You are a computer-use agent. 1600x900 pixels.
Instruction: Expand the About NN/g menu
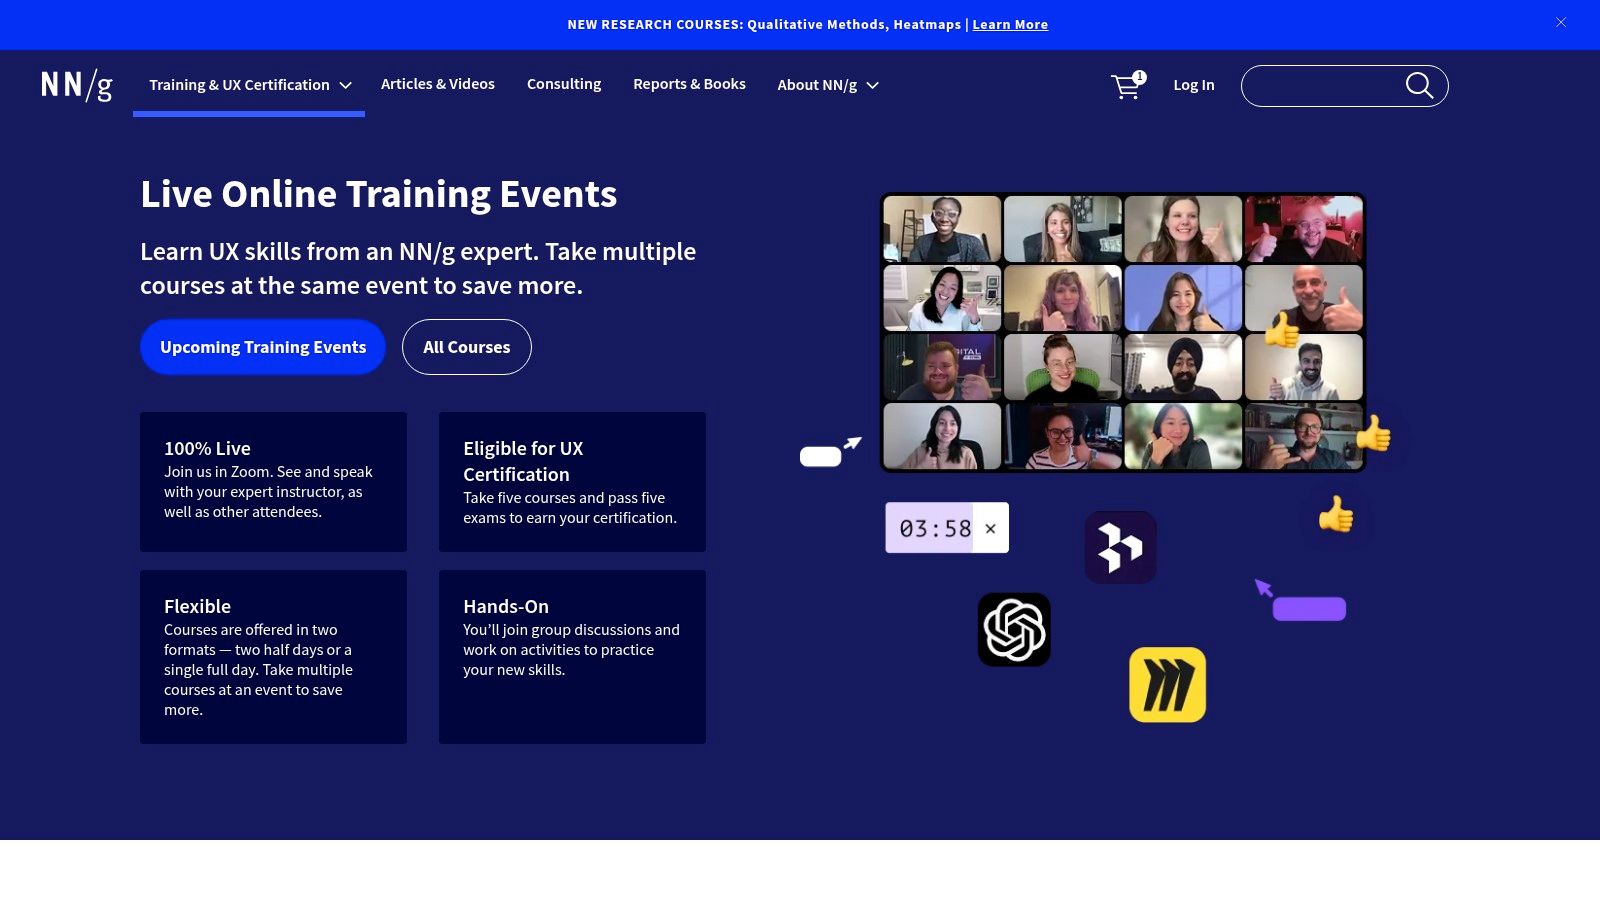[x=828, y=85]
